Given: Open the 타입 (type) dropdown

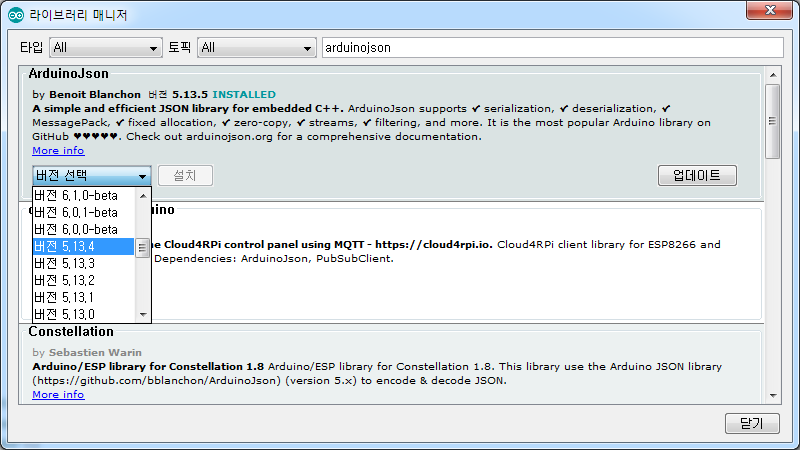Looking at the screenshot, I should coord(106,48).
